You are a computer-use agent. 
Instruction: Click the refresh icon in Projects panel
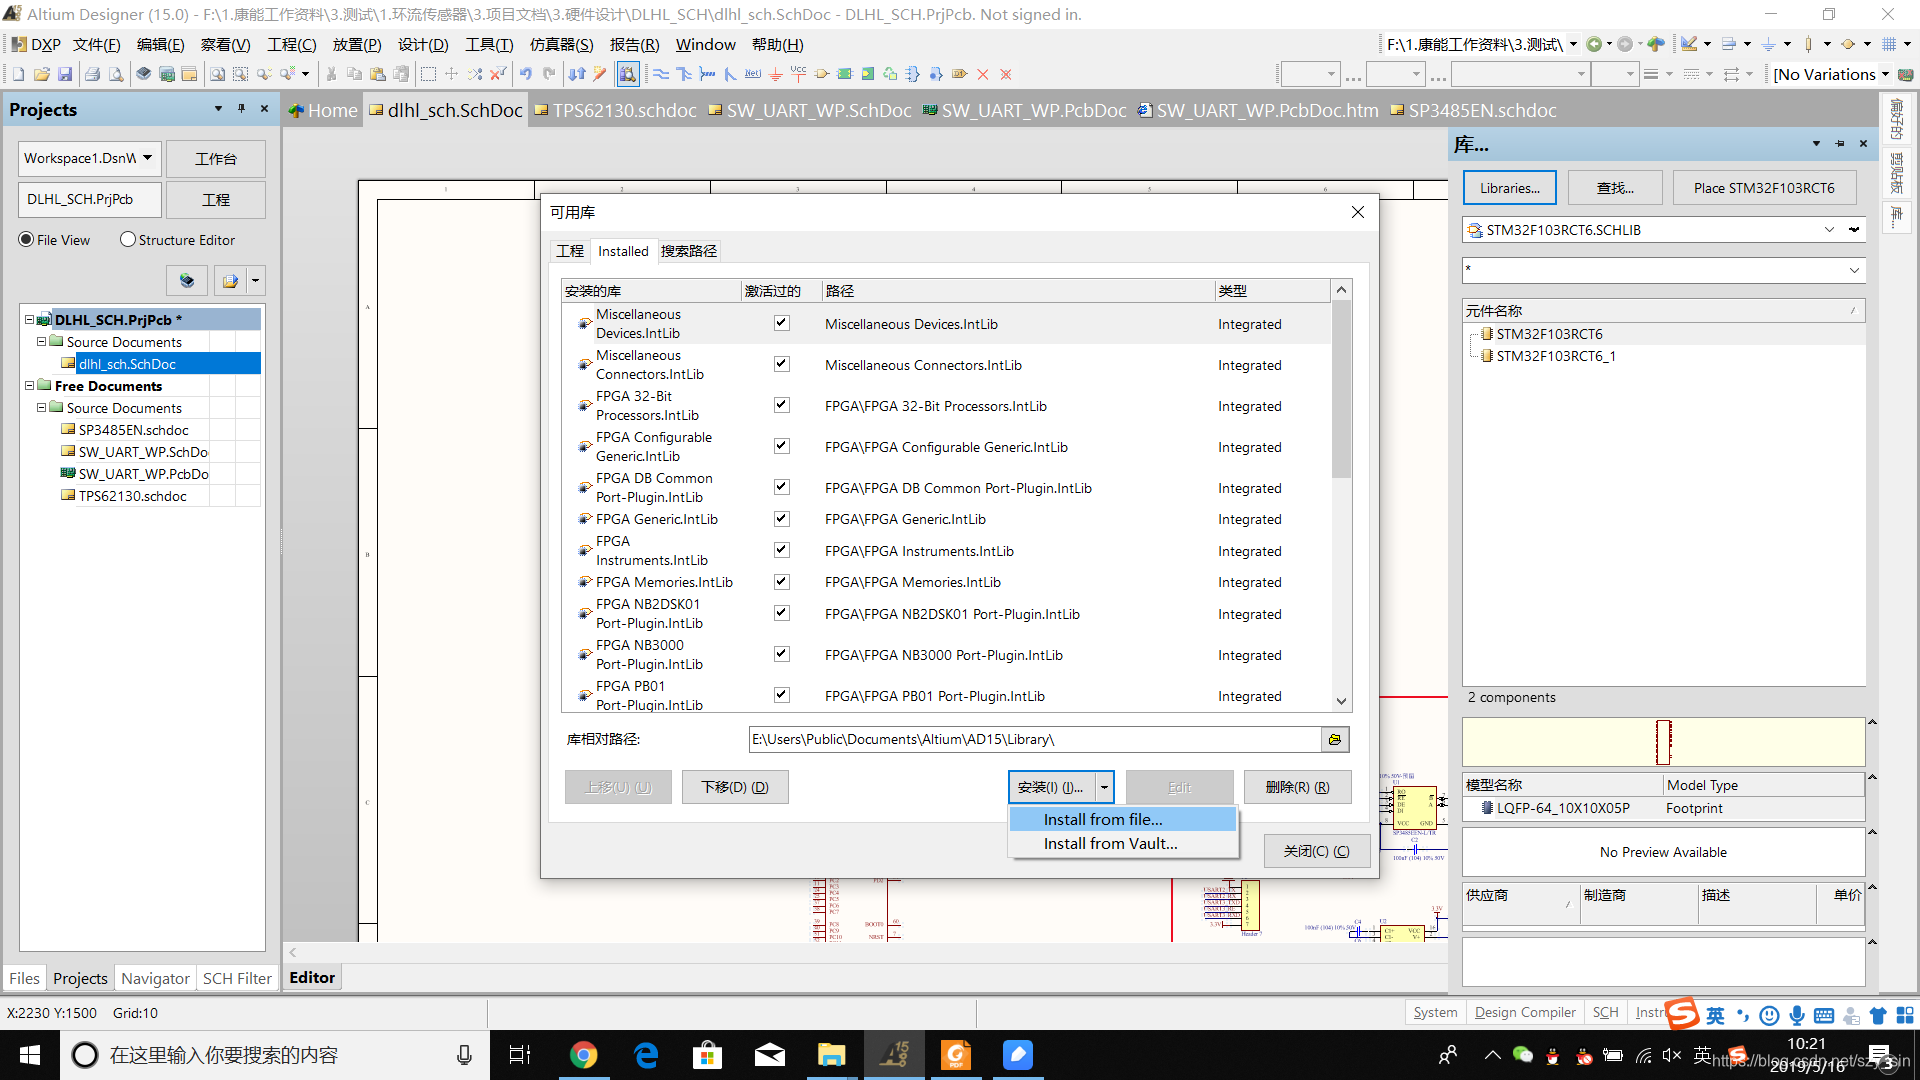coord(187,281)
